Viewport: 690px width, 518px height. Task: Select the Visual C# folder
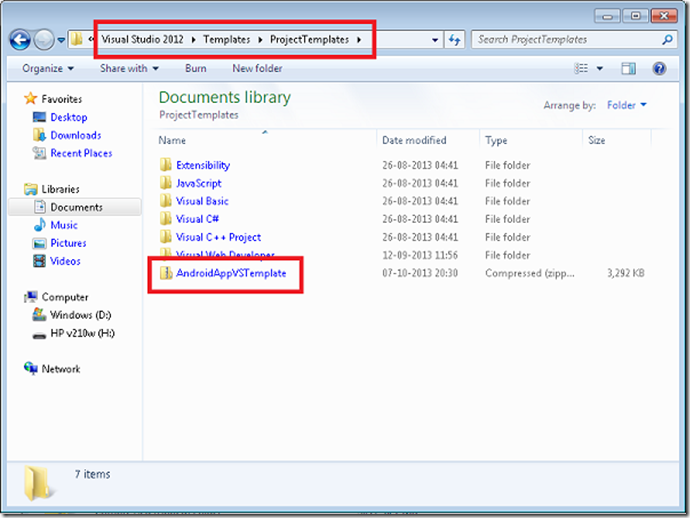[x=197, y=219]
